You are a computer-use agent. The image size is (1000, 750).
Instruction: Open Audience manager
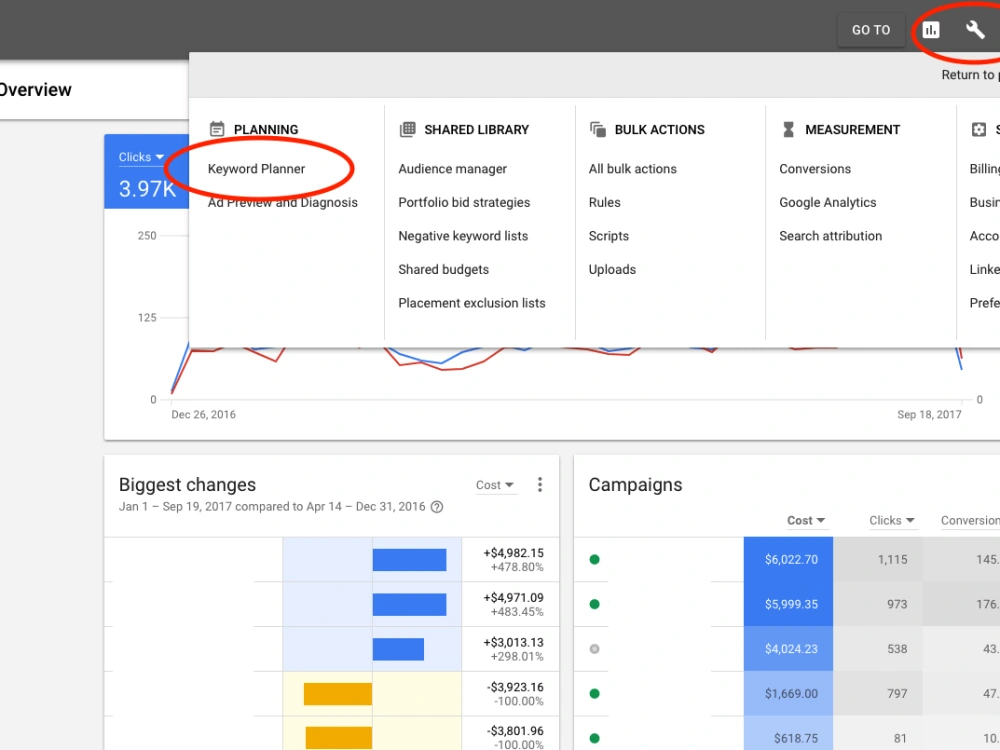click(x=452, y=169)
